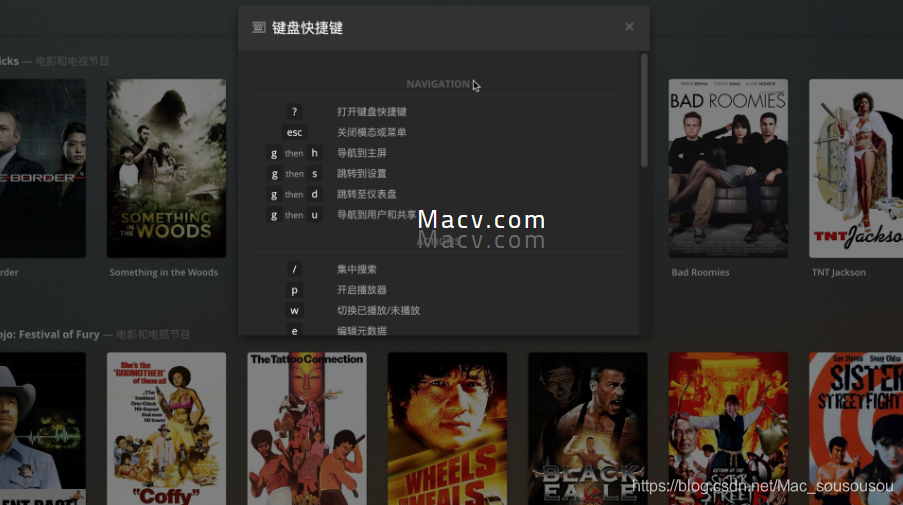Click the '切换已播放/未播放' description text
Viewport: 903px width, 505px height.
tap(378, 310)
